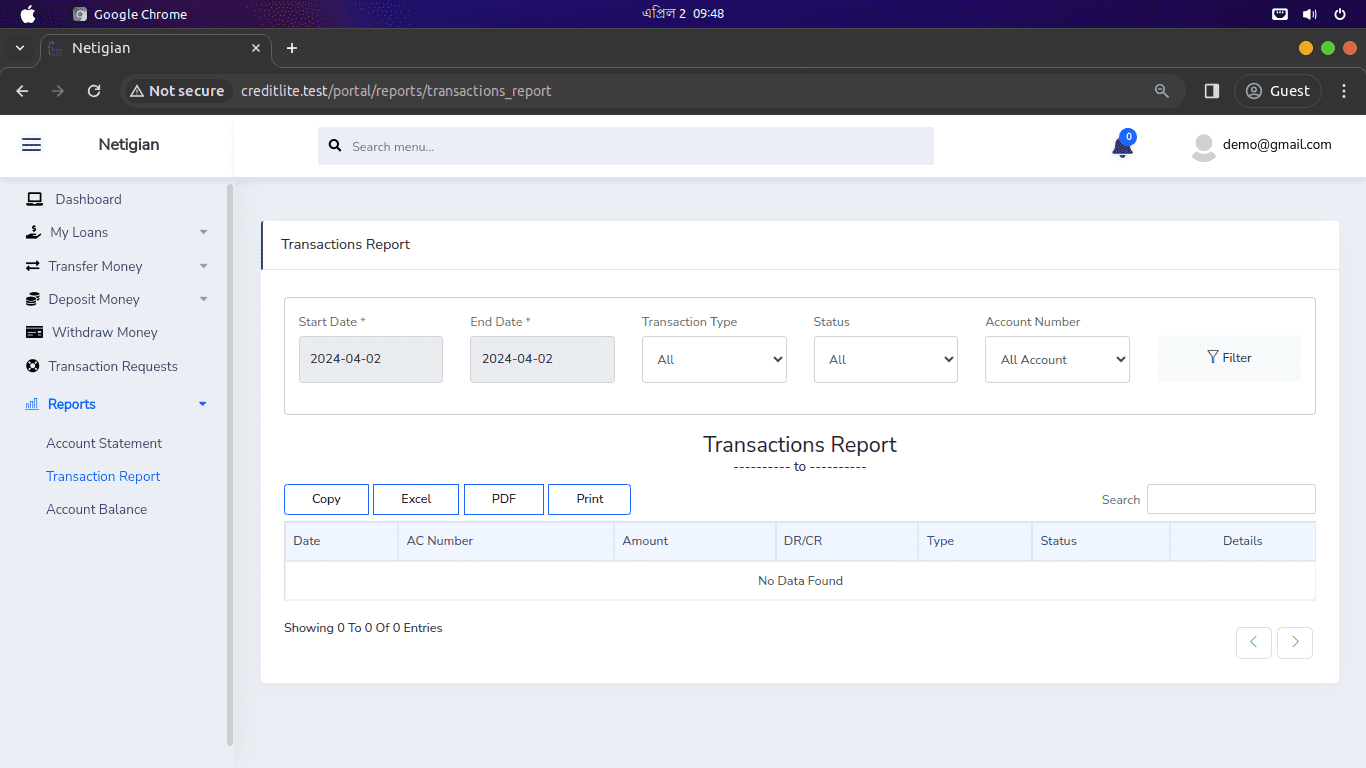Open the notification bell icon
Image resolution: width=1366 pixels, height=768 pixels.
[1122, 146]
